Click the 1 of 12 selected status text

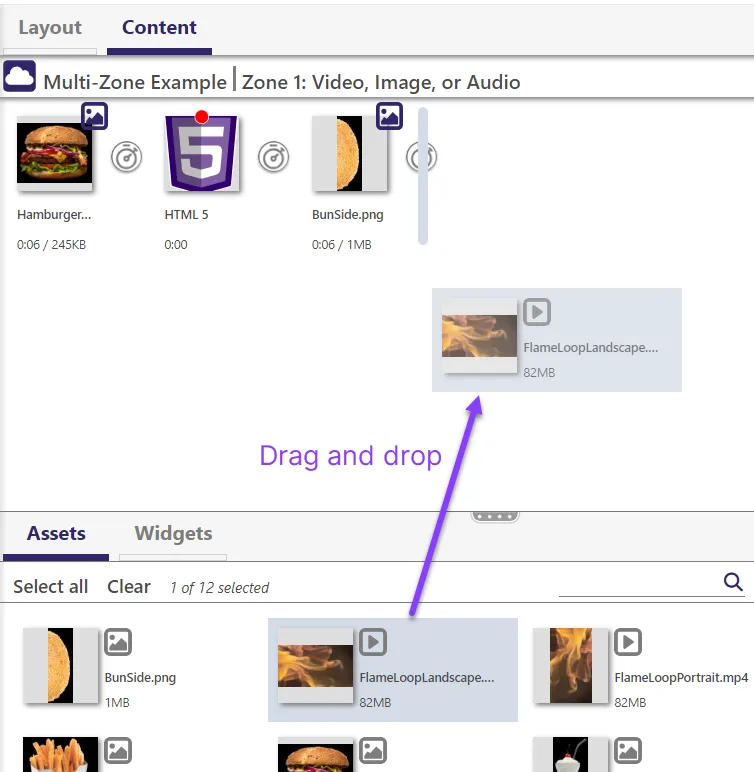tap(220, 588)
